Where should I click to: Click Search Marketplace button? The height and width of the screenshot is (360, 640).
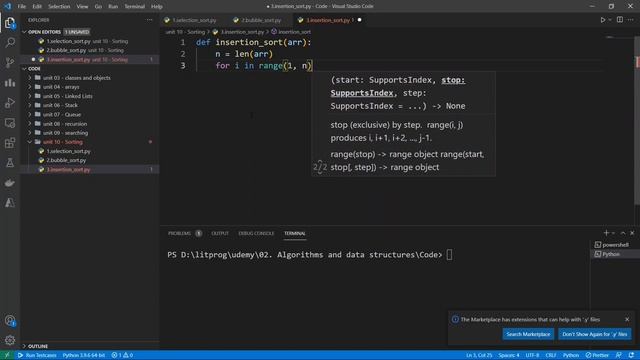tap(528, 334)
